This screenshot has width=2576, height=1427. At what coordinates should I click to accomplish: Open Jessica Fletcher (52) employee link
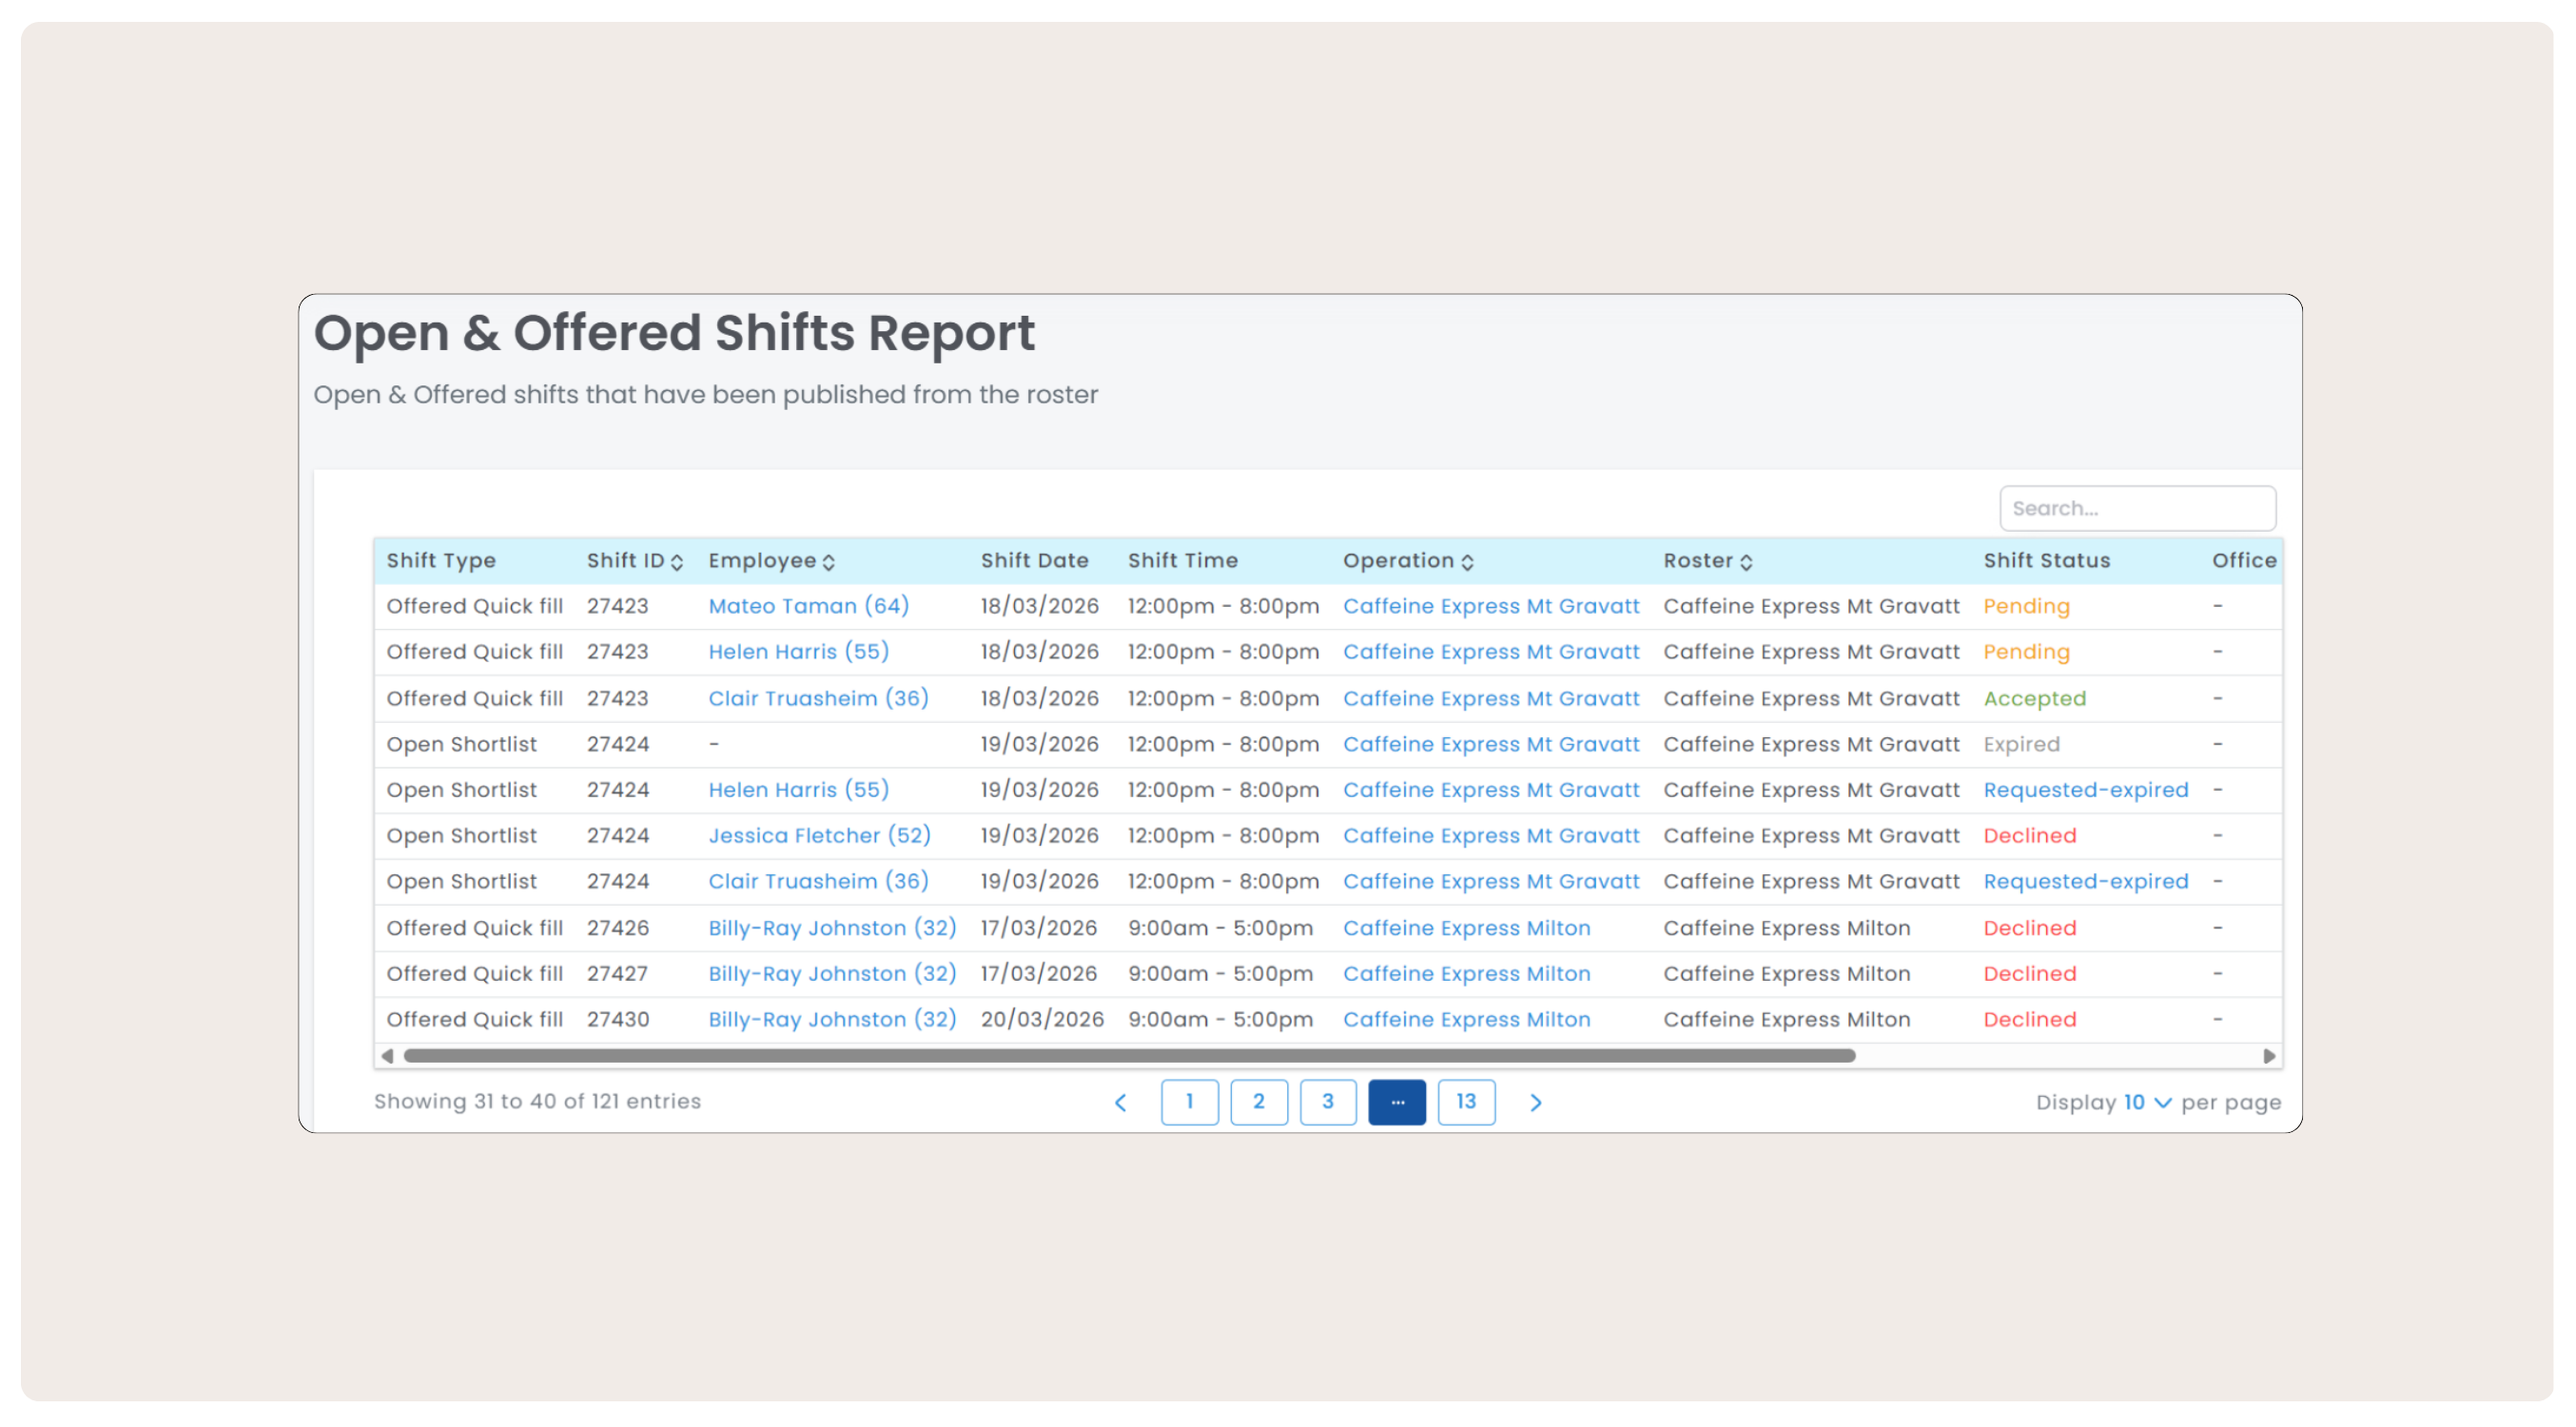tap(819, 836)
